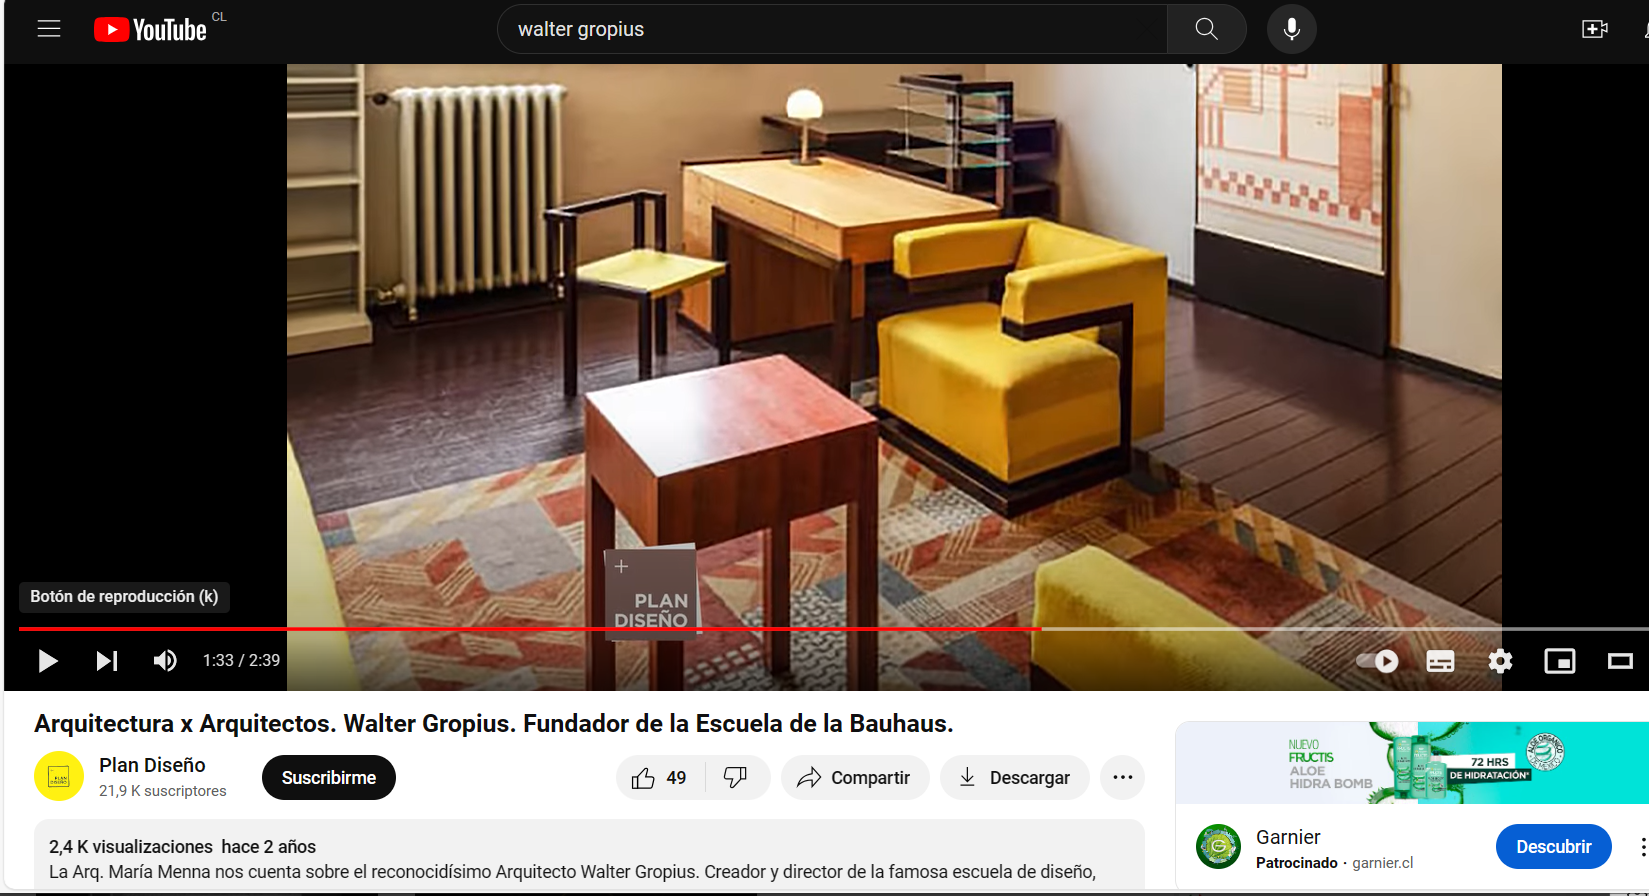1649x896 pixels.
Task: Open Plan Diseño channel avatar
Action: click(x=59, y=776)
